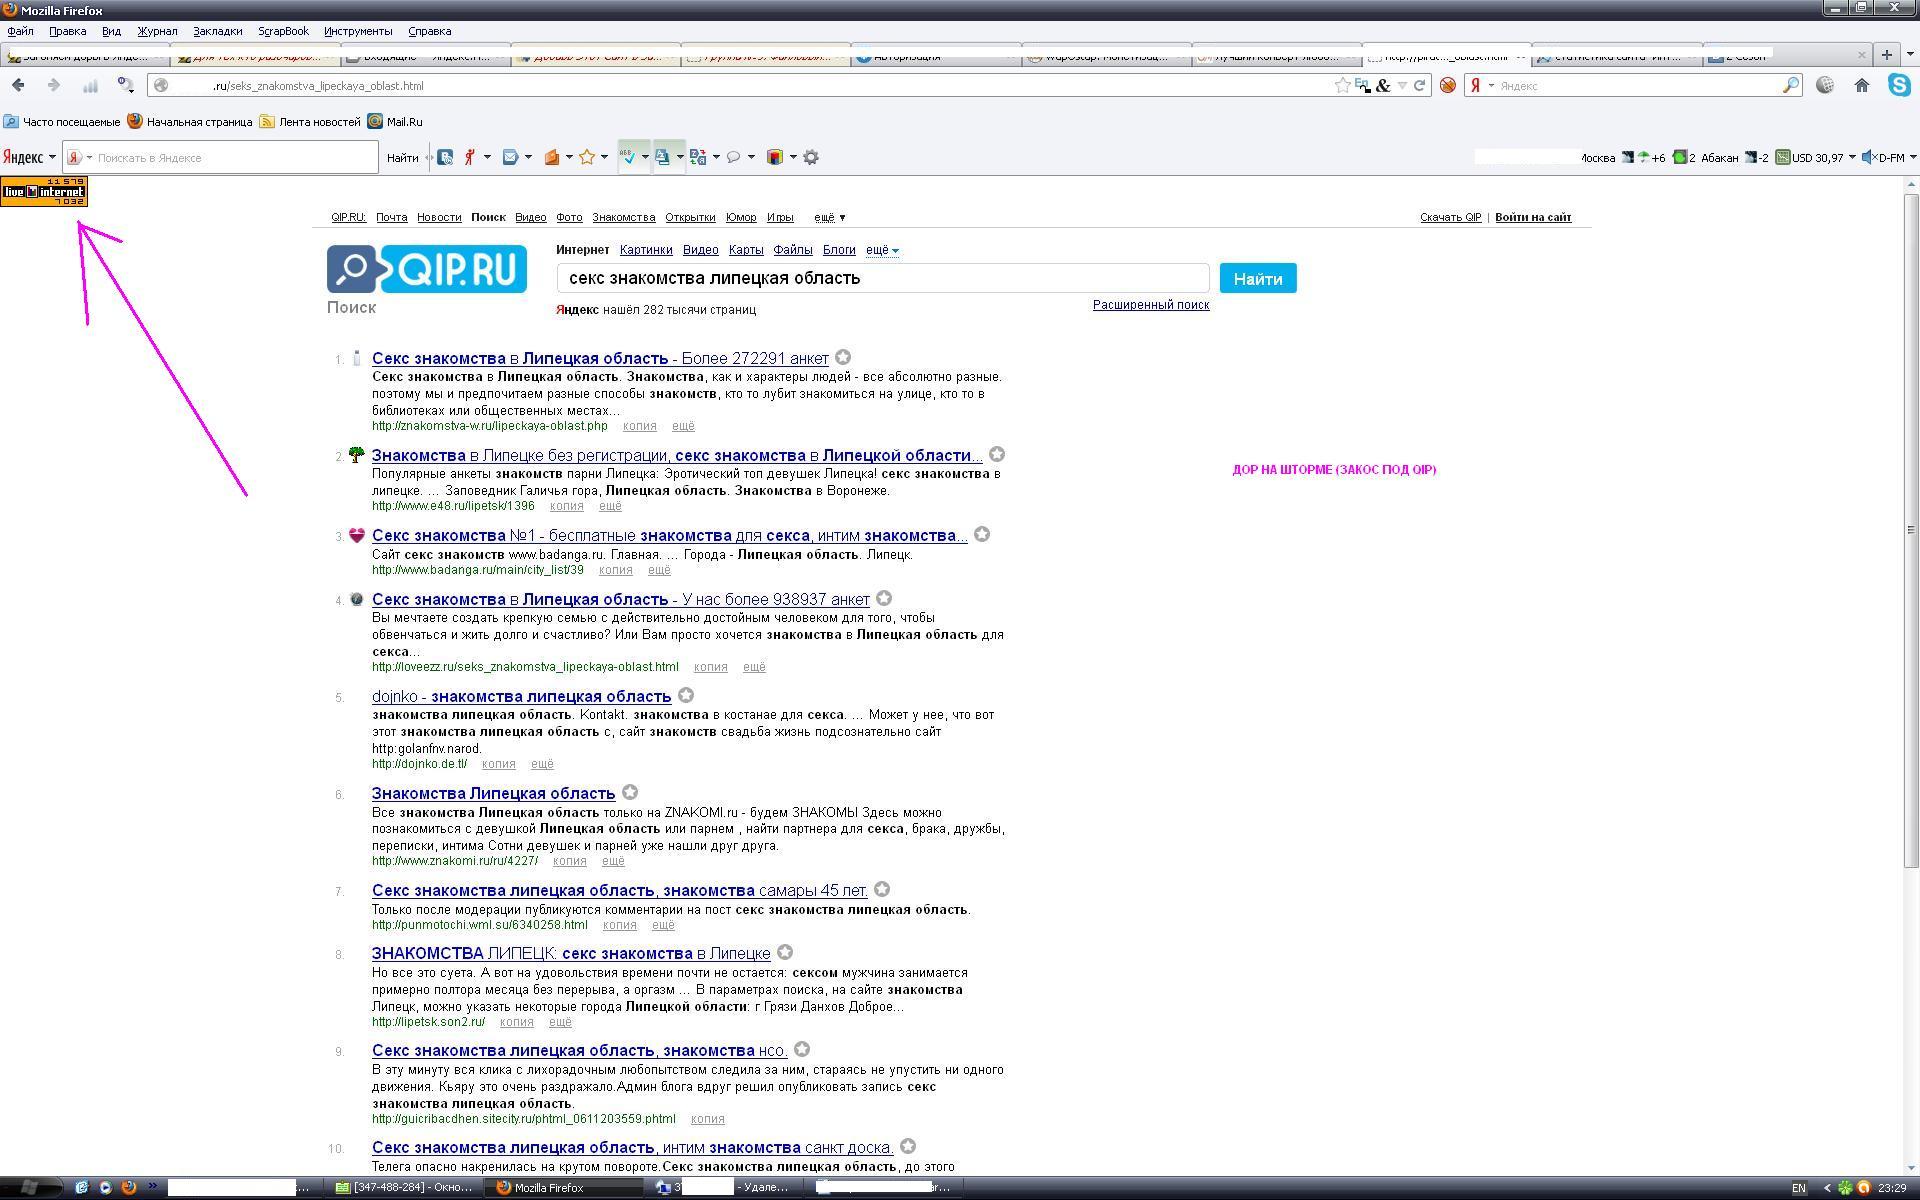Open the Закладки menu
Image resolution: width=1920 pixels, height=1200 pixels.
(217, 31)
